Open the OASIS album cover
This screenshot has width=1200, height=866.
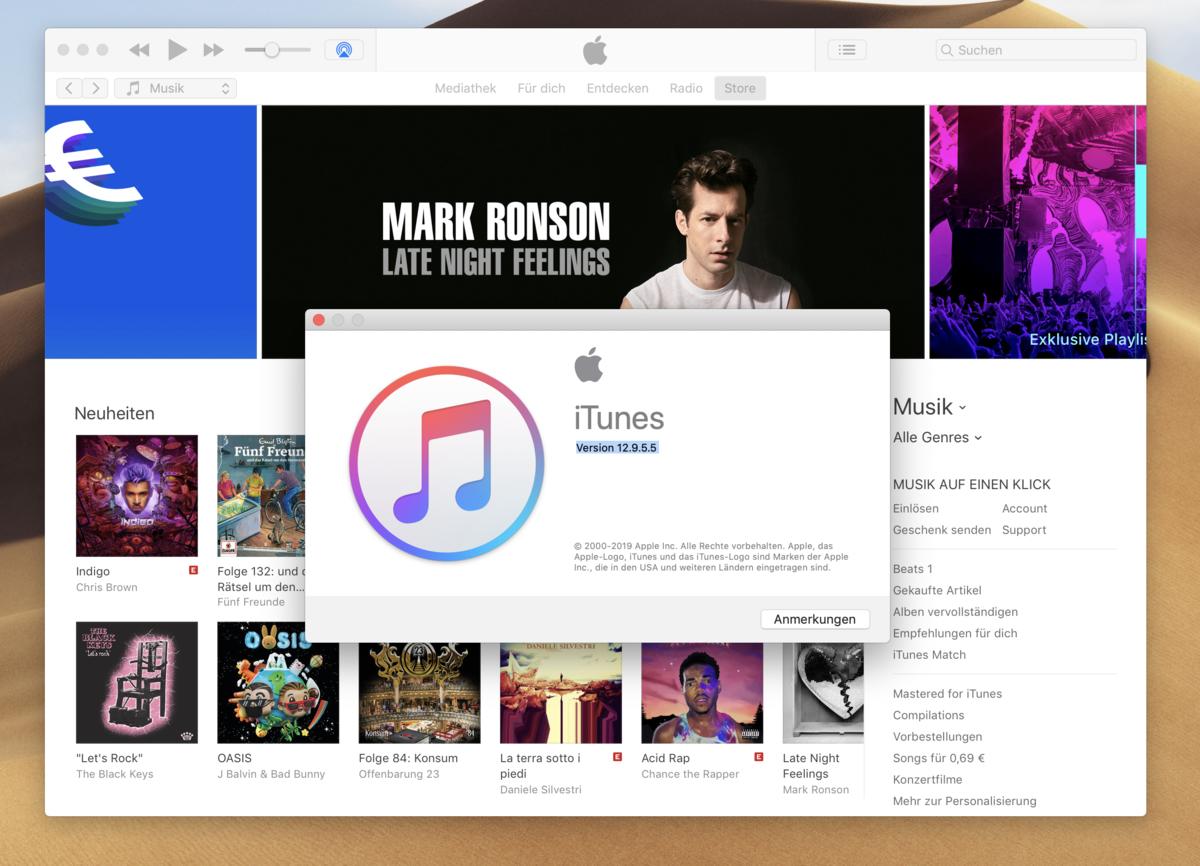point(278,683)
